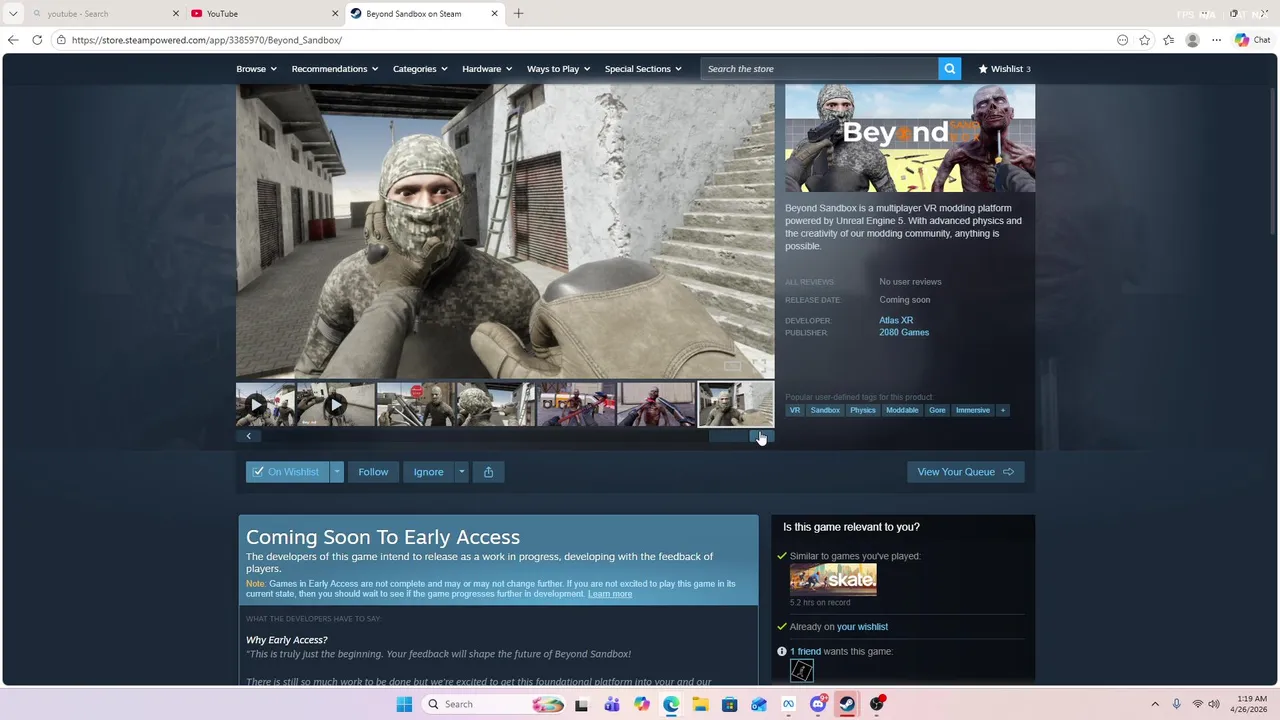
Task: Open Atlas XR developer link
Action: pos(896,320)
